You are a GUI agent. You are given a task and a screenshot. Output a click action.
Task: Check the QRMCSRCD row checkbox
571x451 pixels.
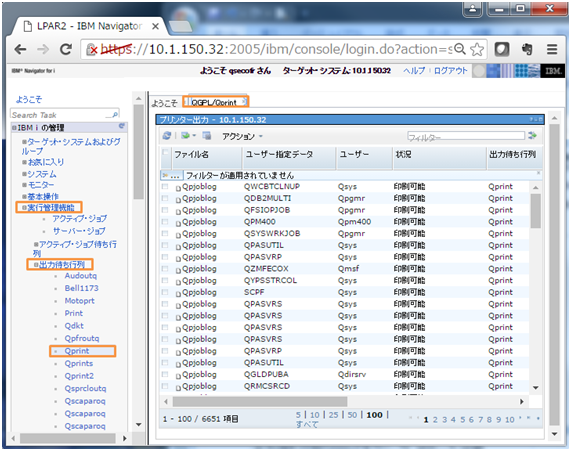[x=165, y=386]
